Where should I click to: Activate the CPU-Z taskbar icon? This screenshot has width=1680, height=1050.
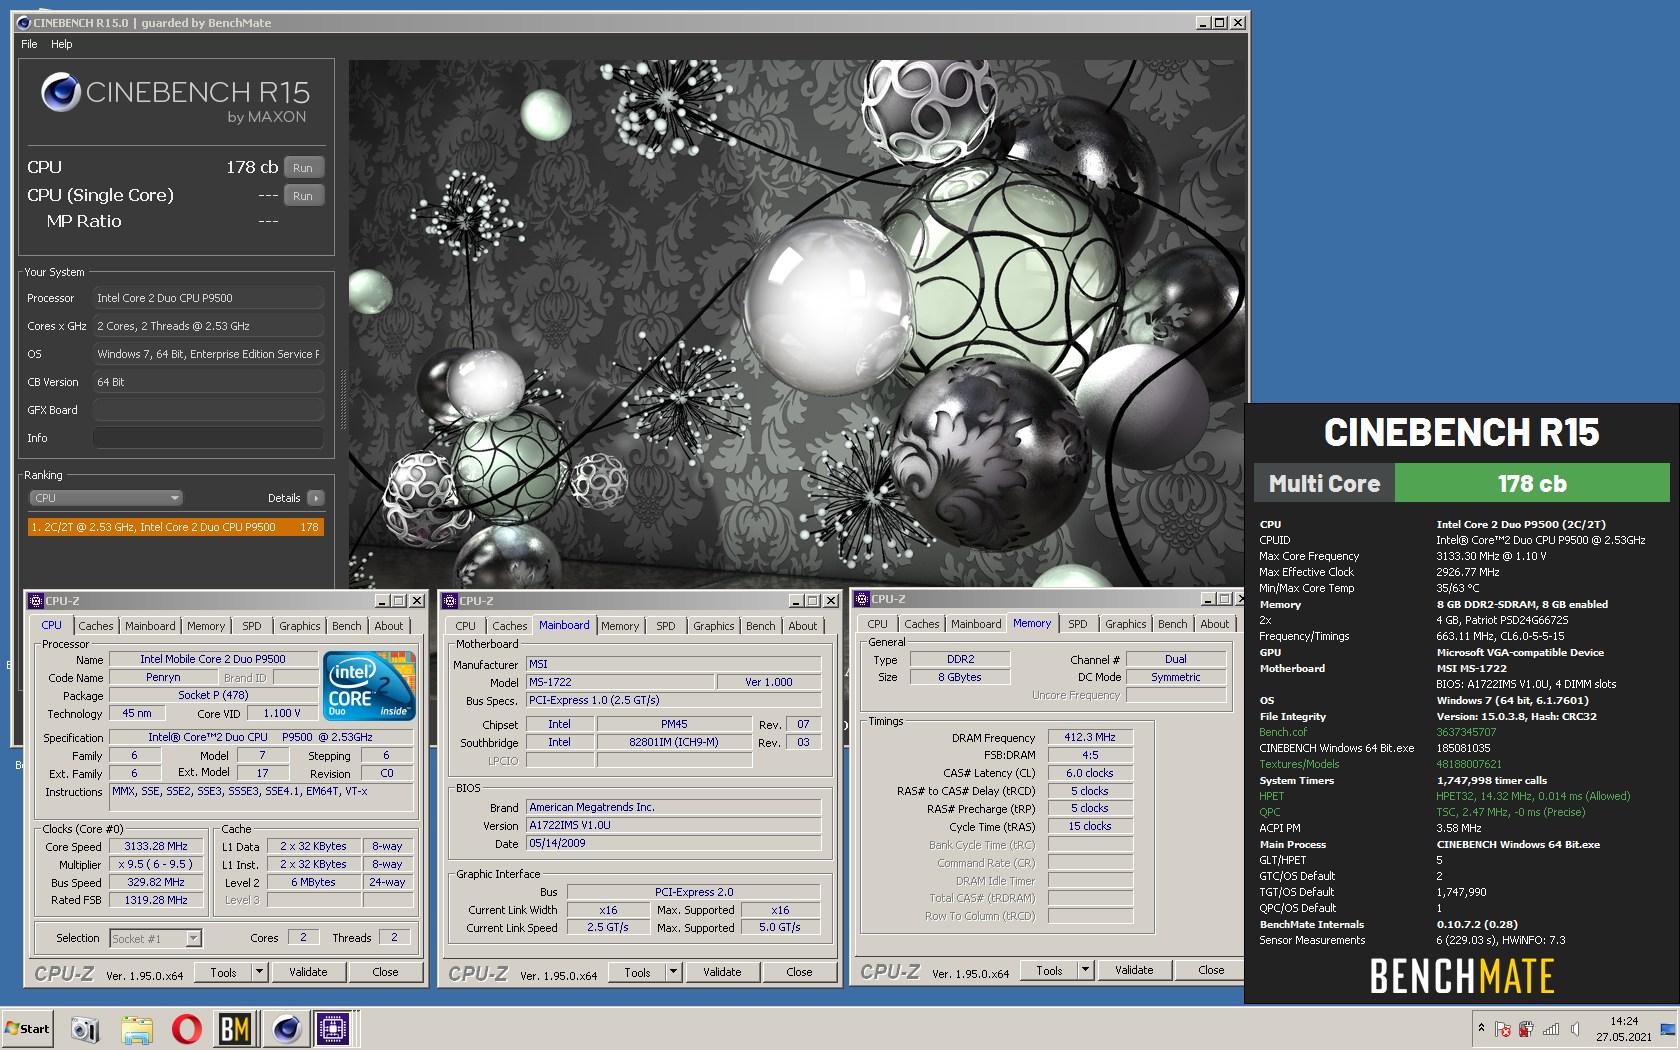point(333,1028)
